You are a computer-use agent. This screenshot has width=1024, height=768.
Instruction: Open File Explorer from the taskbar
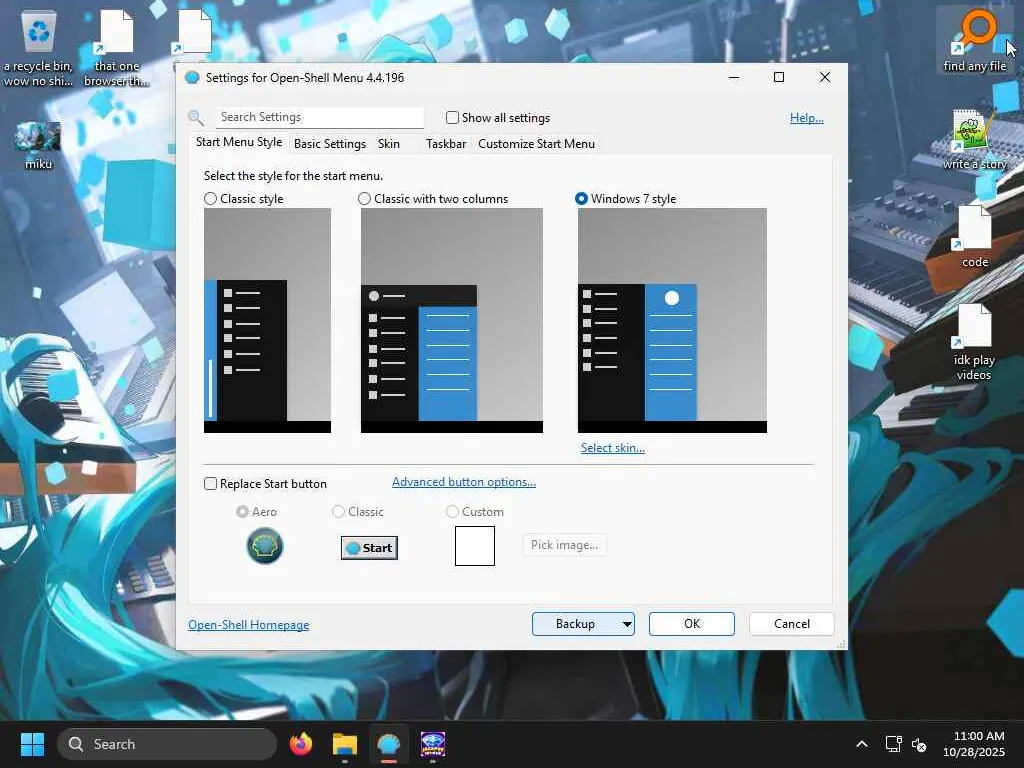coord(345,744)
